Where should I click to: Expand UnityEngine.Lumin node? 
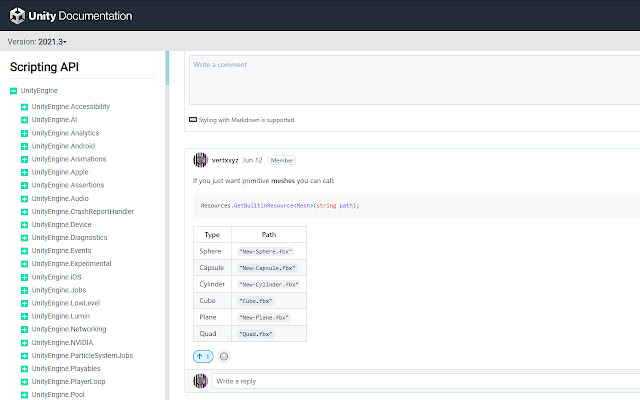(x=24, y=316)
